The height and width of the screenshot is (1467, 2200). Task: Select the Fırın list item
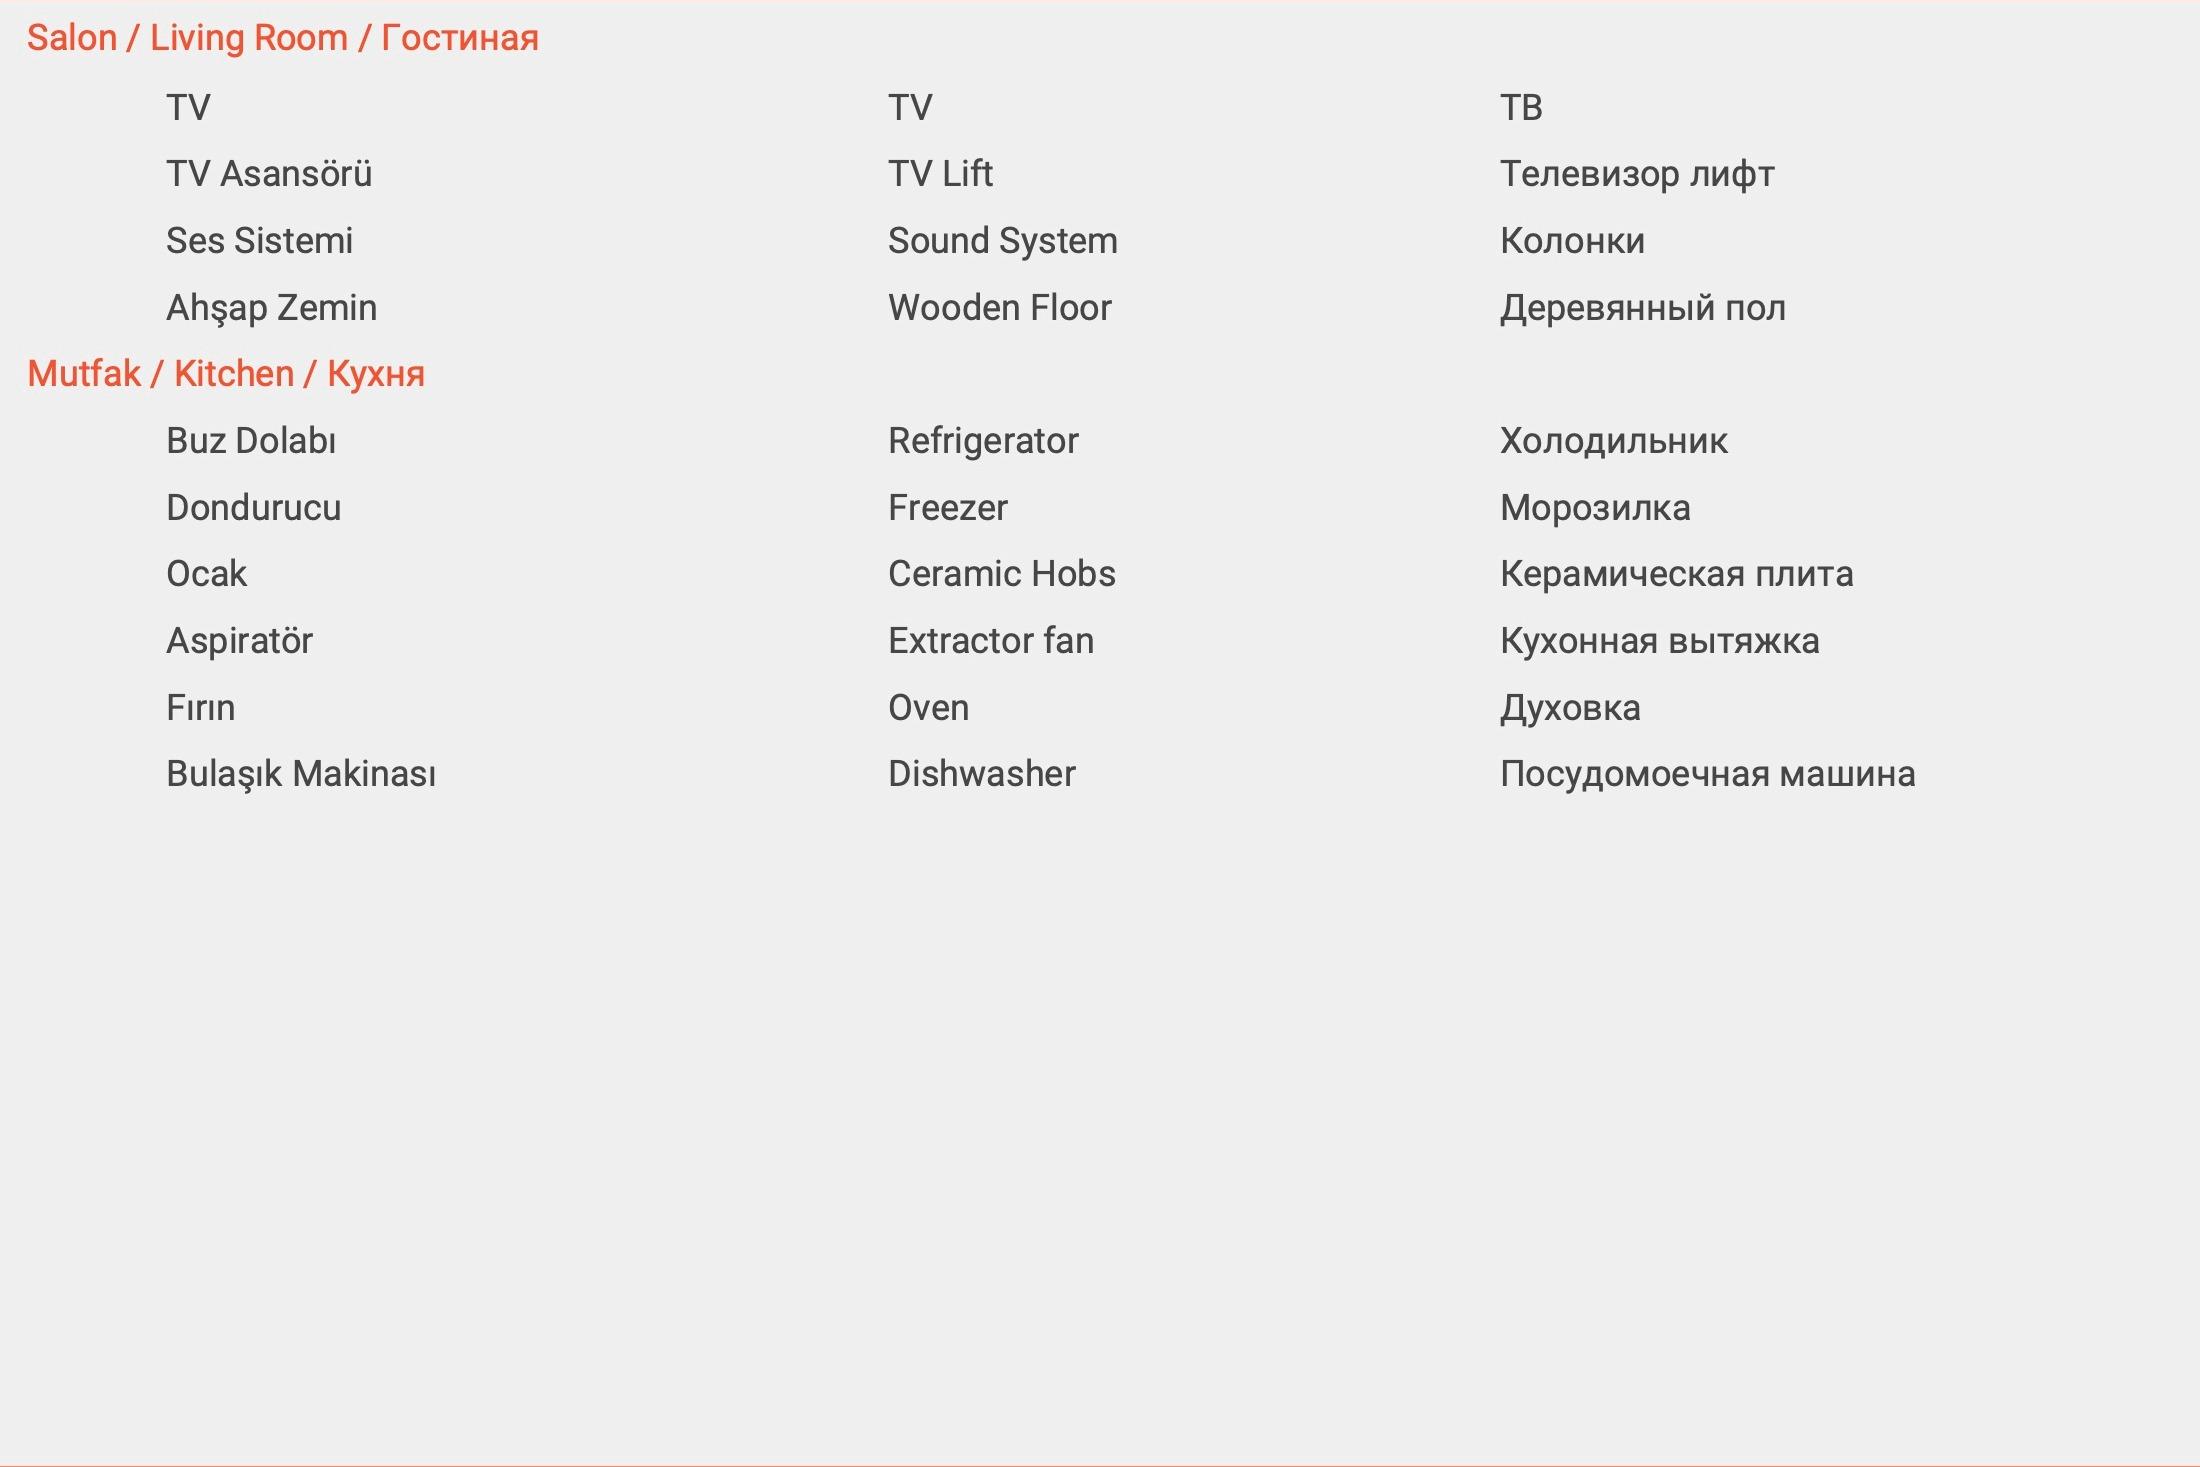200,708
